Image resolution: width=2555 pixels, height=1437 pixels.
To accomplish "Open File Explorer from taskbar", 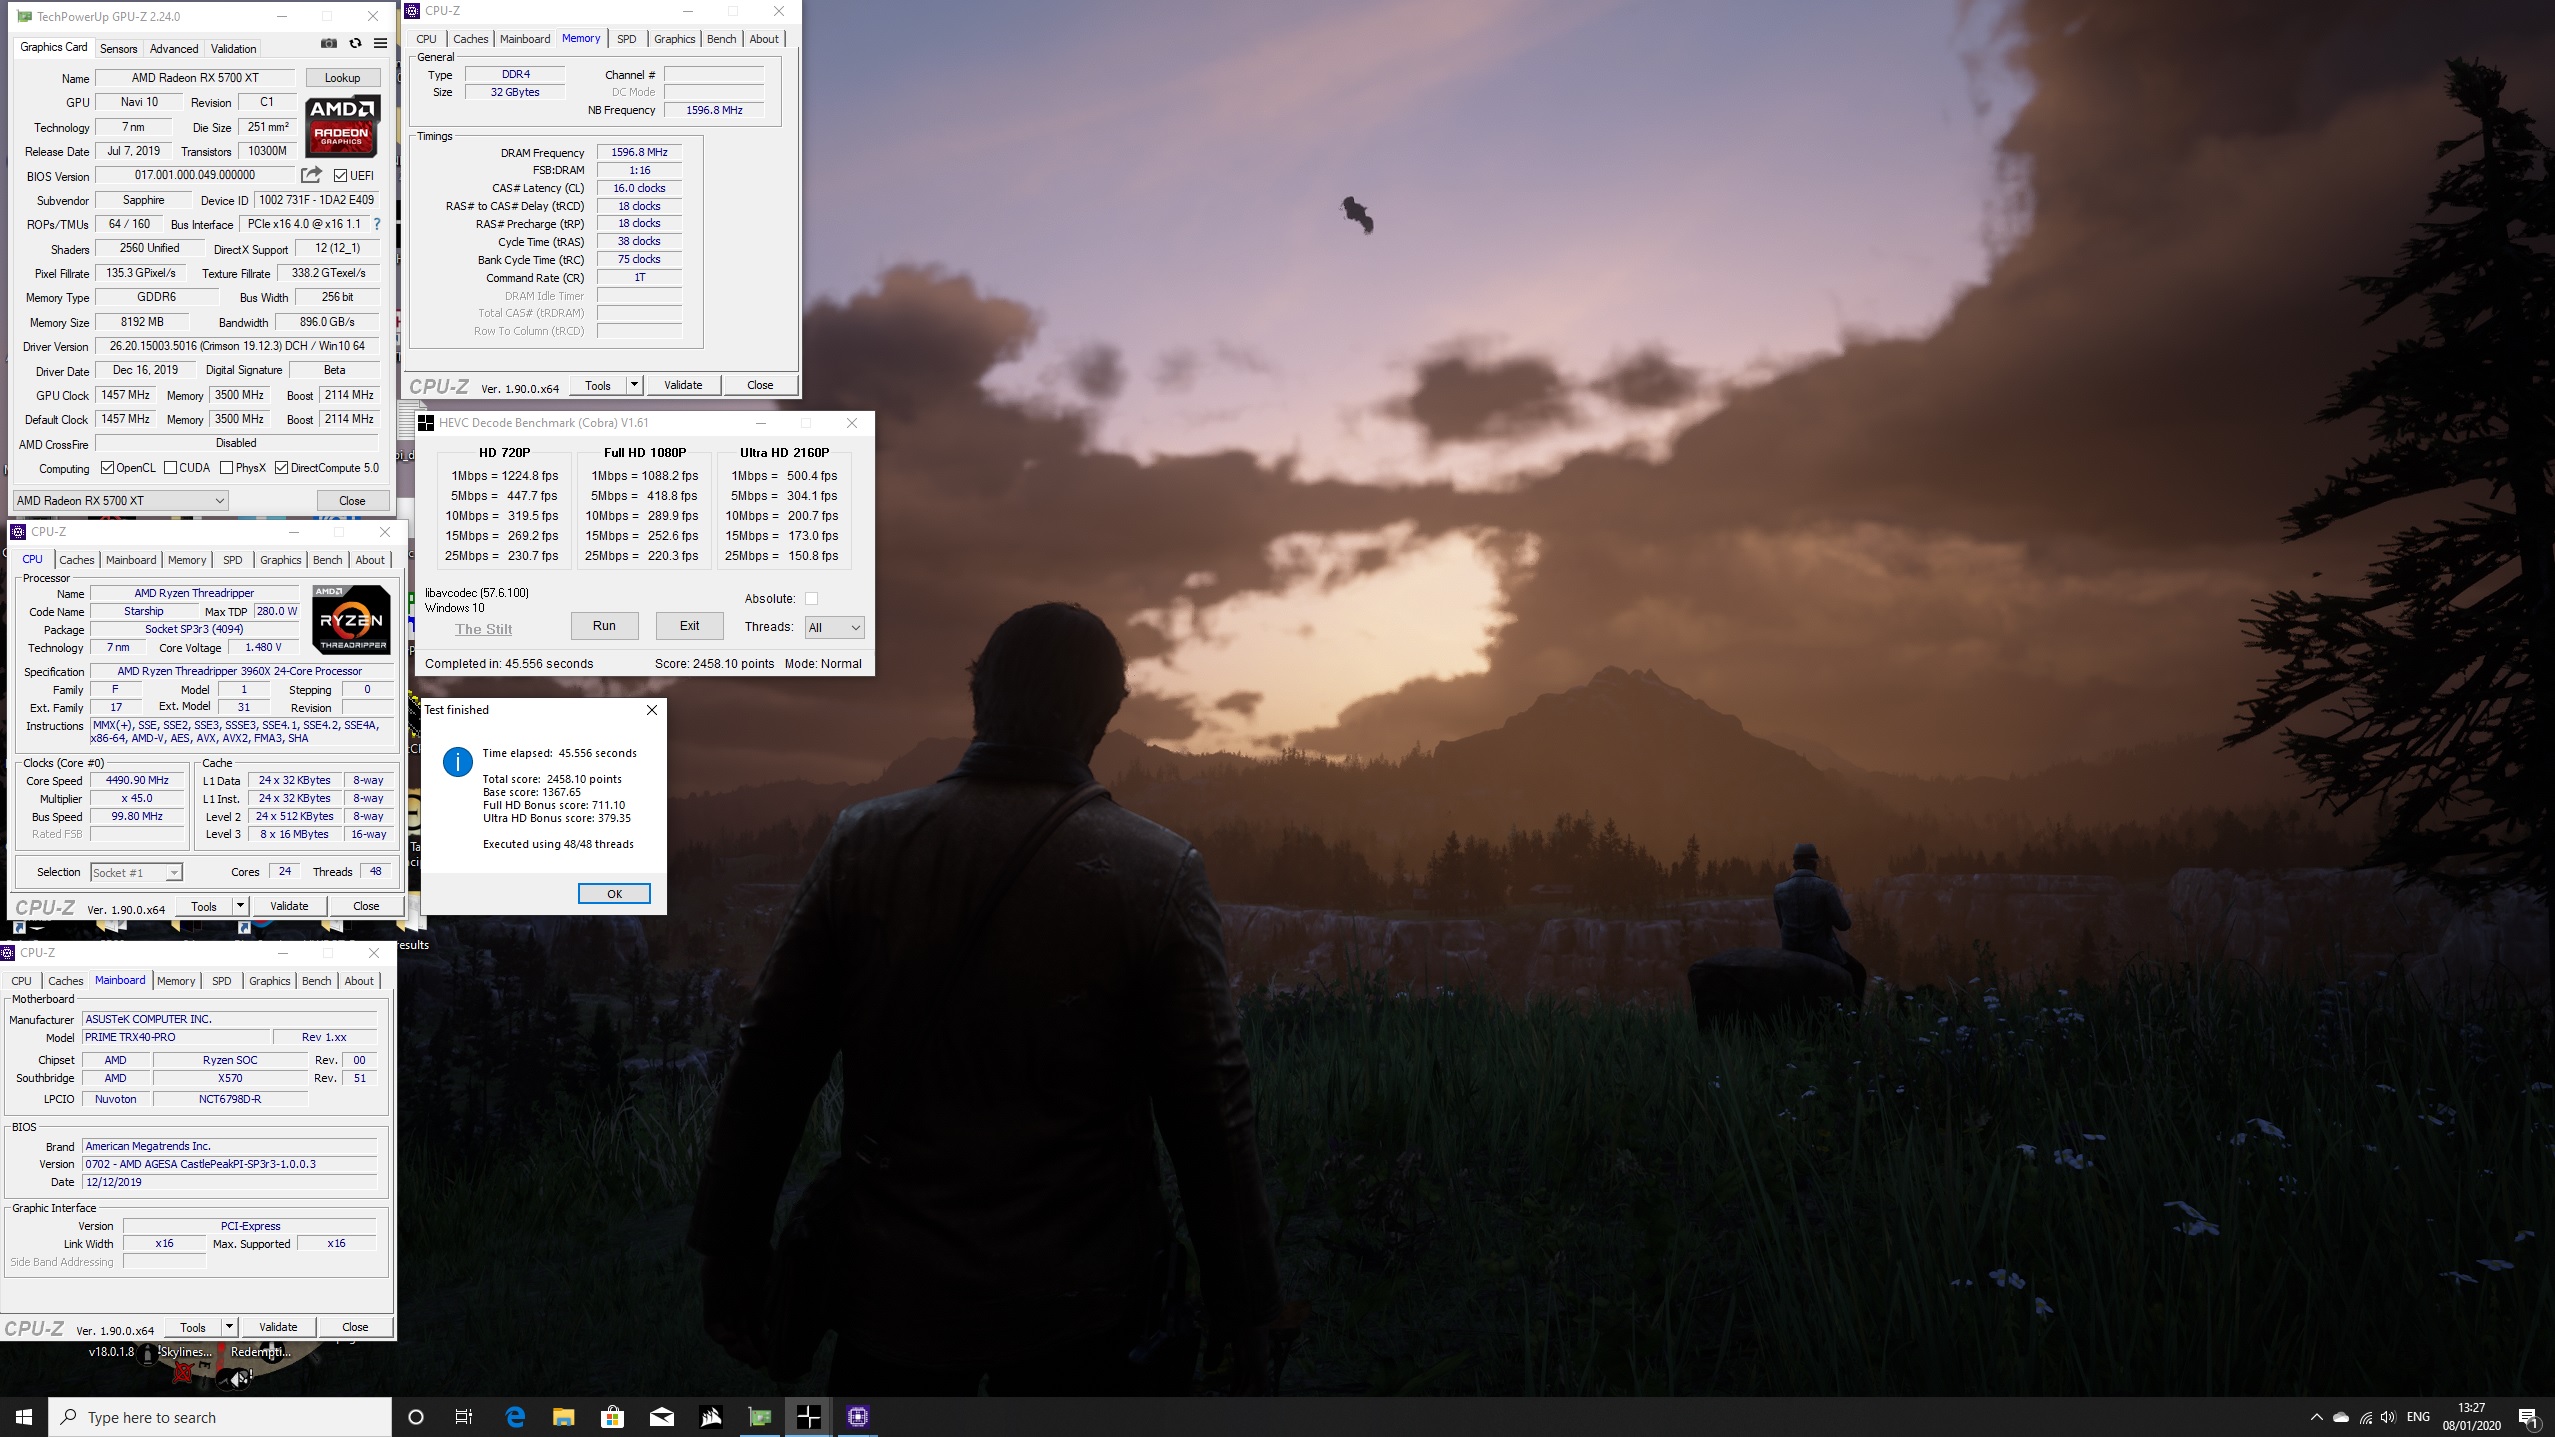I will 564,1417.
